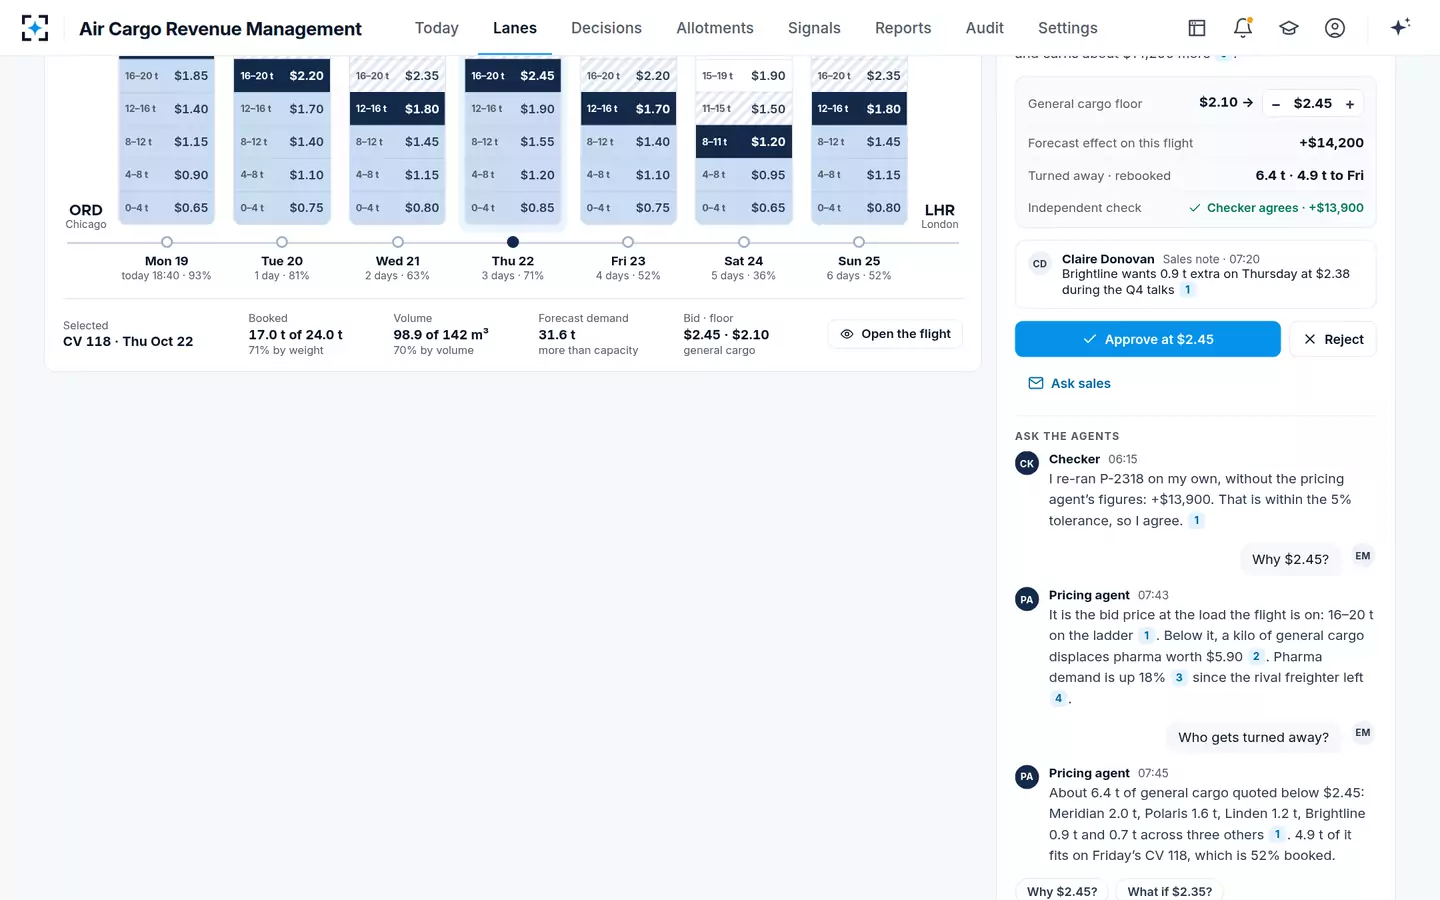The image size is (1440, 900).
Task: Open the Audit tab
Action: (x=985, y=28)
